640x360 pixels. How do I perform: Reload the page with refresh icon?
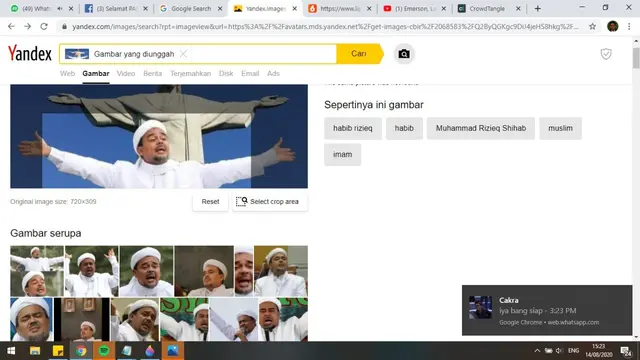coord(44,27)
